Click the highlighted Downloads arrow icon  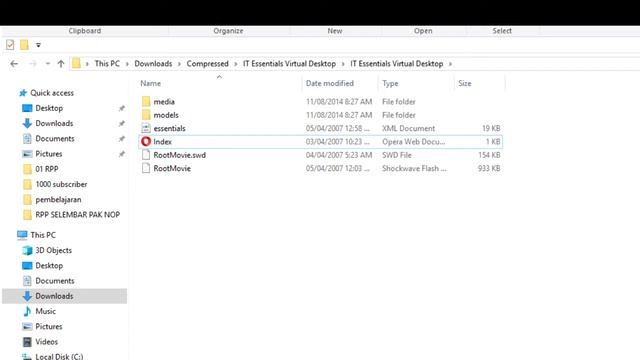27,296
